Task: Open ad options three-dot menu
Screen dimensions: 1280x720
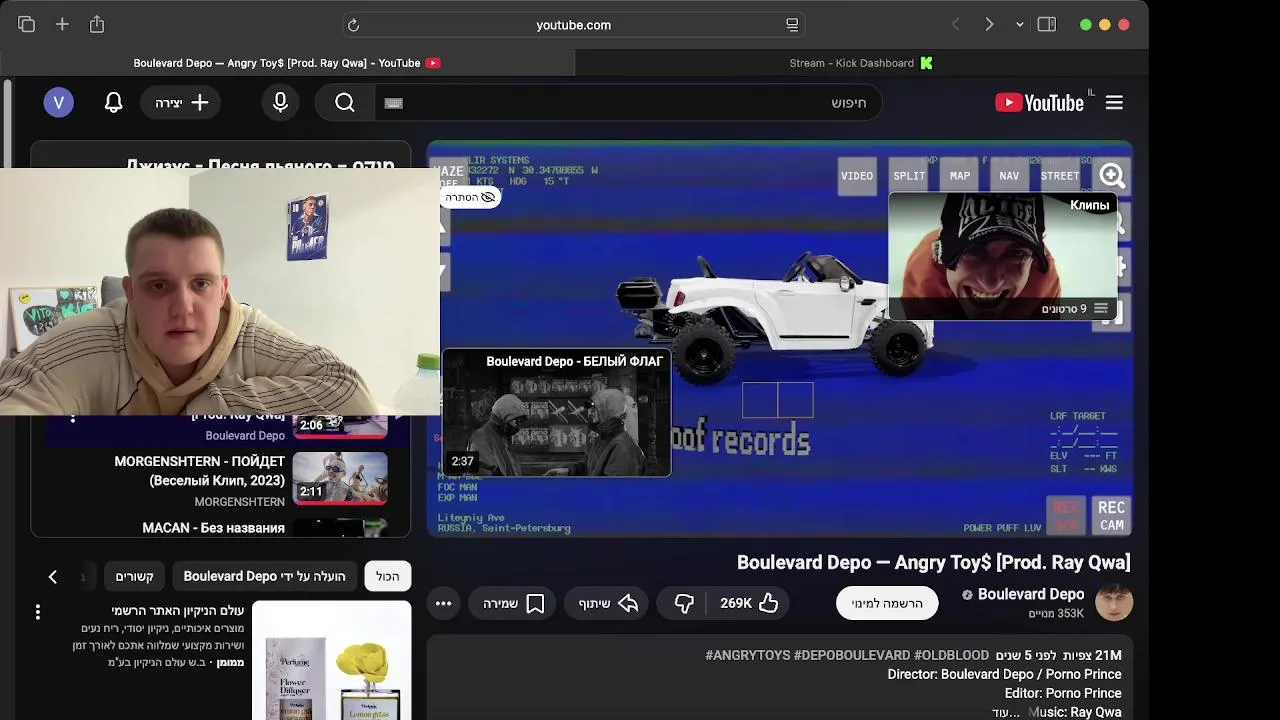Action: point(38,612)
